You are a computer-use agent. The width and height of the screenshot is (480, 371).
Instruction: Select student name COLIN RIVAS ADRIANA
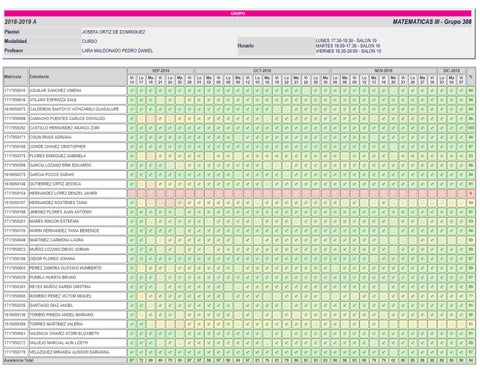point(50,137)
